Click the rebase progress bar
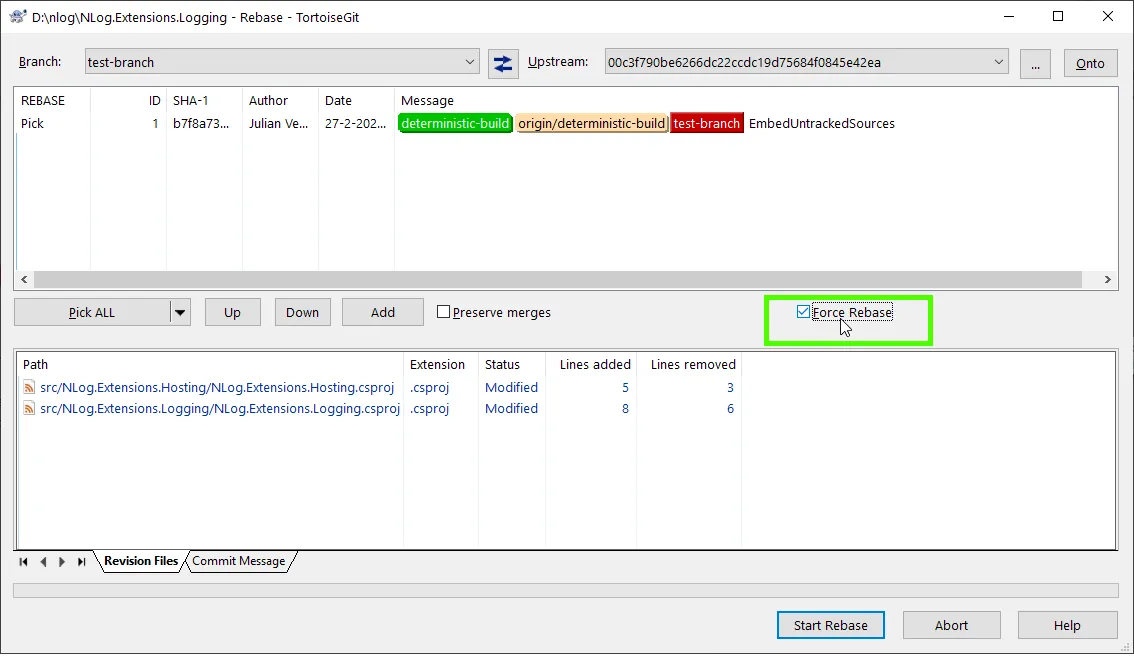Screen dimensions: 1134x662 566,590
